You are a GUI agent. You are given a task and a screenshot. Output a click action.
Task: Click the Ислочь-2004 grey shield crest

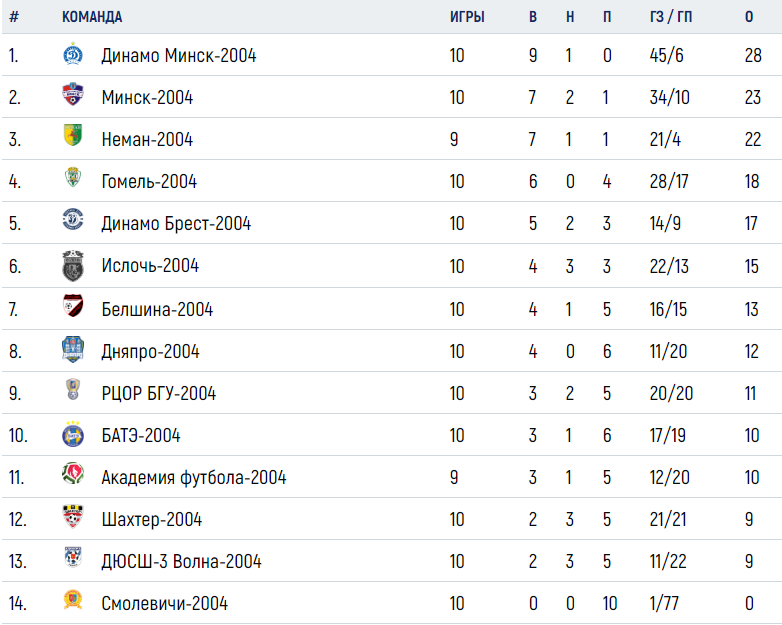(73, 266)
